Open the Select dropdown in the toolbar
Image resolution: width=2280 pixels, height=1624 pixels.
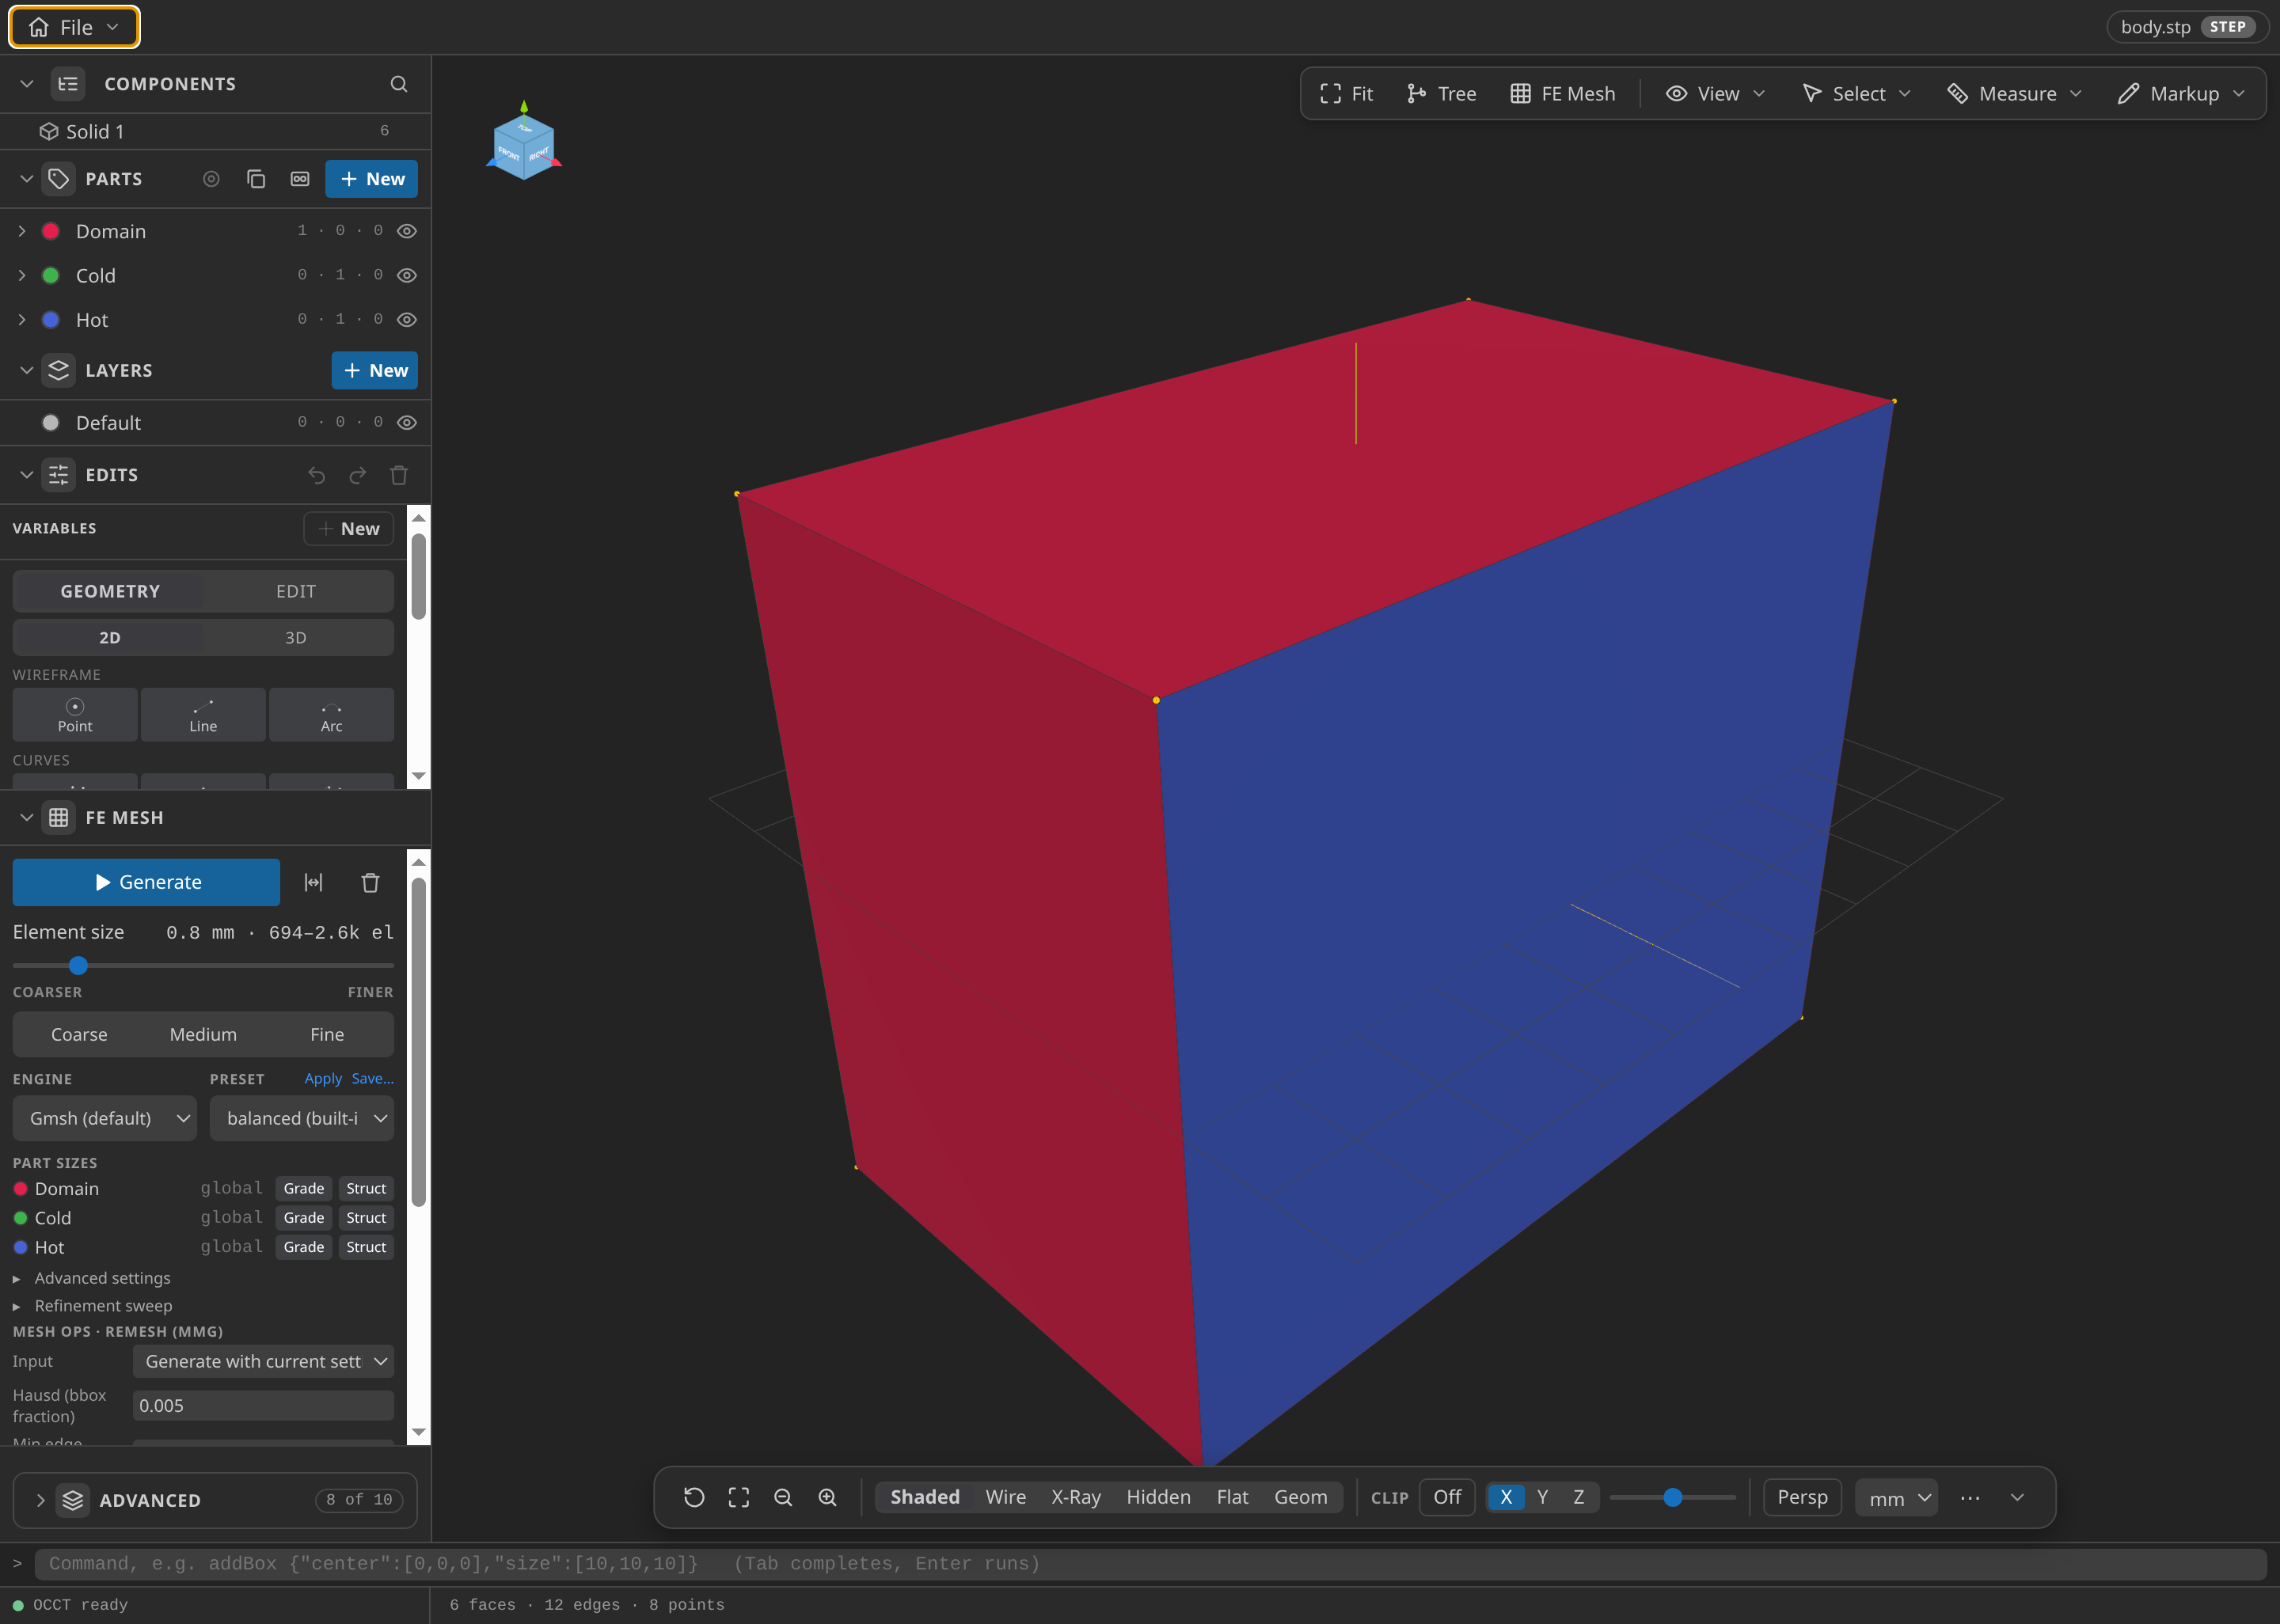(1857, 94)
